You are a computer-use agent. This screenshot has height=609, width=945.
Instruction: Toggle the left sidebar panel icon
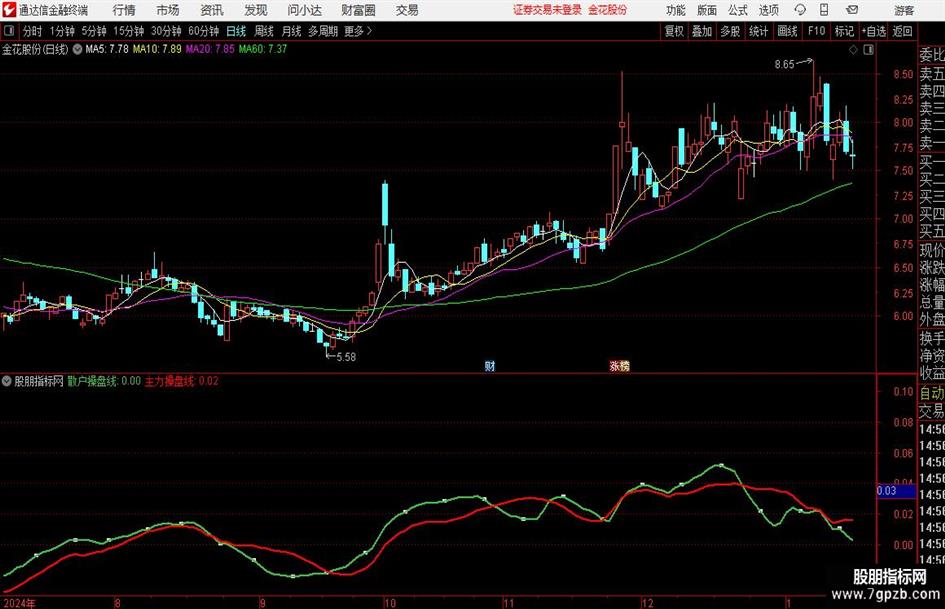click(x=8, y=31)
